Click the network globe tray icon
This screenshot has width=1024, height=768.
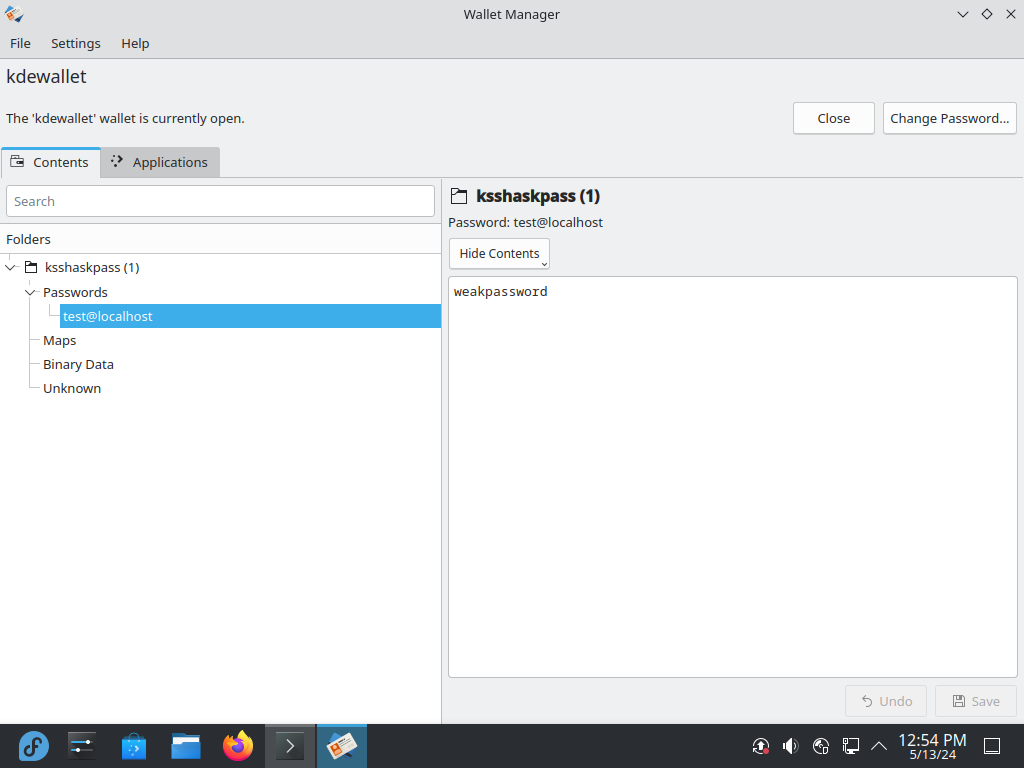(x=821, y=746)
